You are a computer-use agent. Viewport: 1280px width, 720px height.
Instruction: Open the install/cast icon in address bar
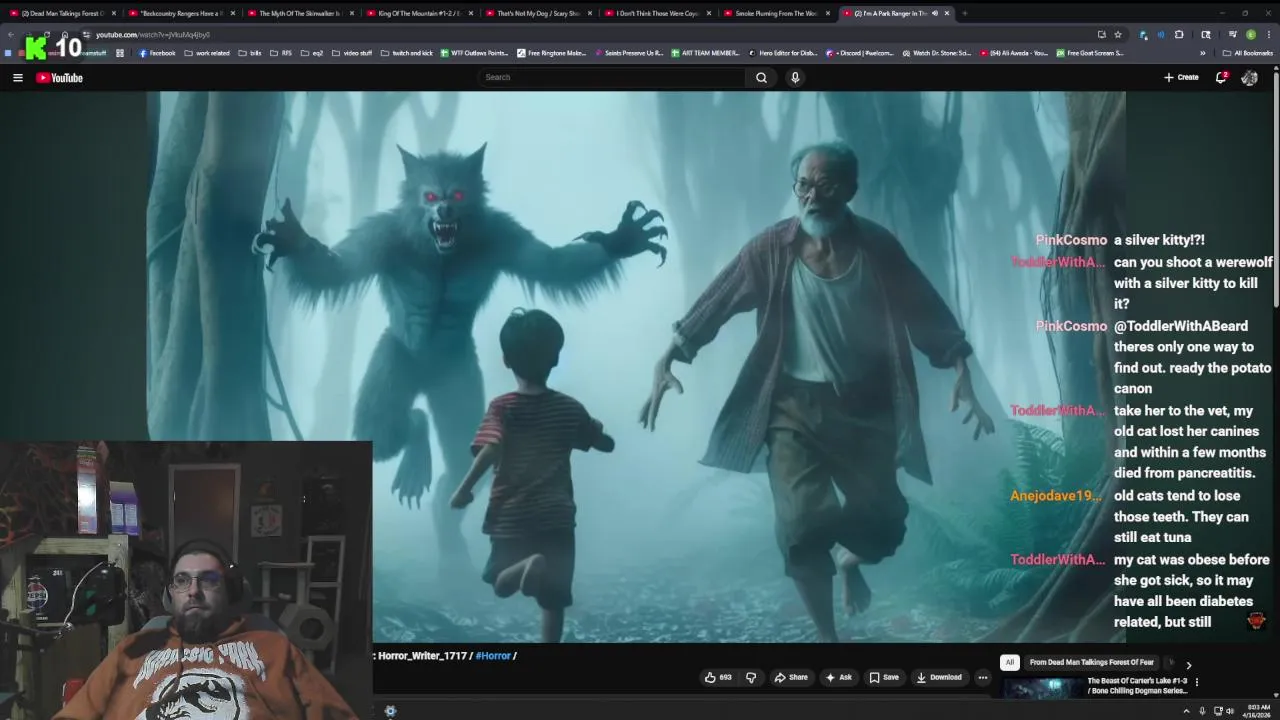(x=1101, y=34)
